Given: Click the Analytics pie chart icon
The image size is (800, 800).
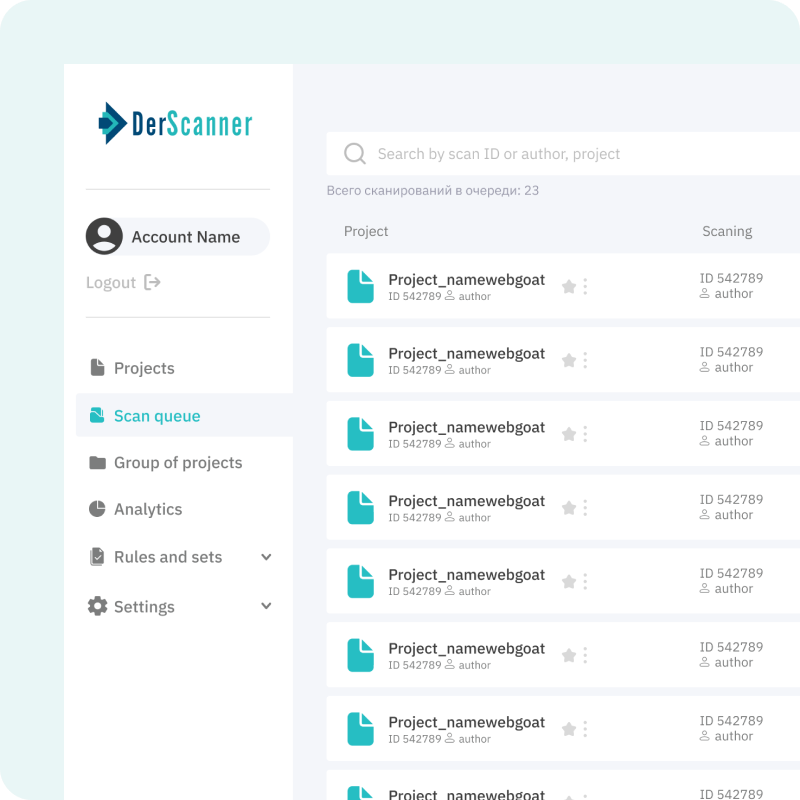Looking at the screenshot, I should (96, 509).
